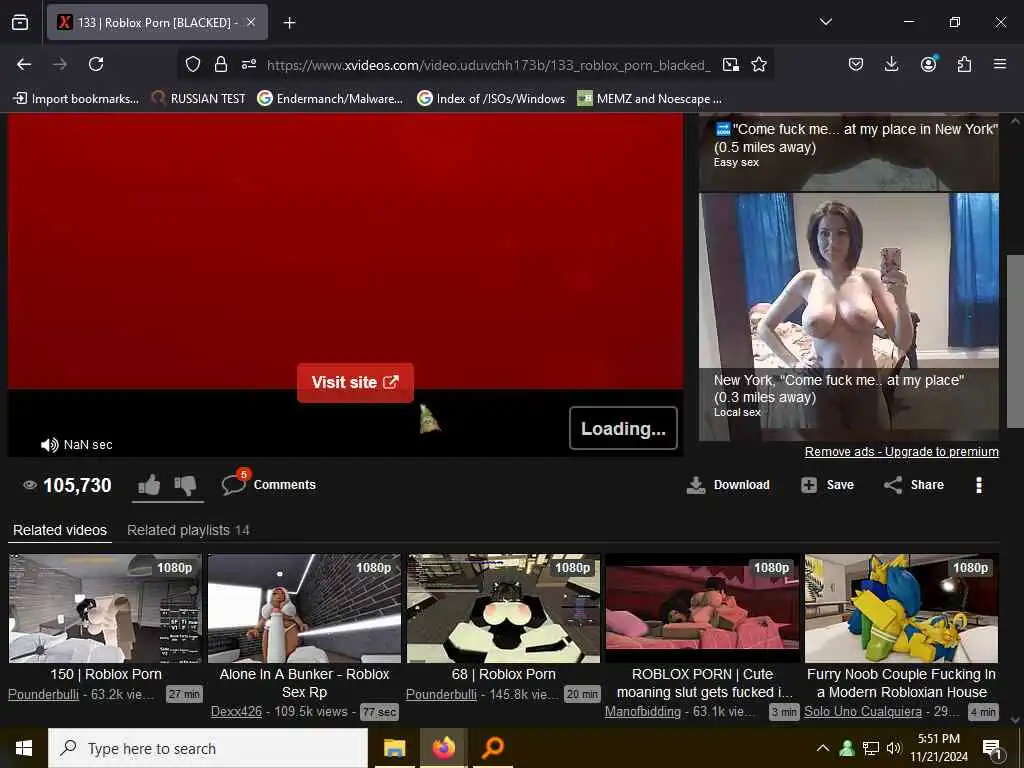Viewport: 1024px width, 768px height.
Task: Open the Dexx426 uploader link
Action: click(x=236, y=711)
